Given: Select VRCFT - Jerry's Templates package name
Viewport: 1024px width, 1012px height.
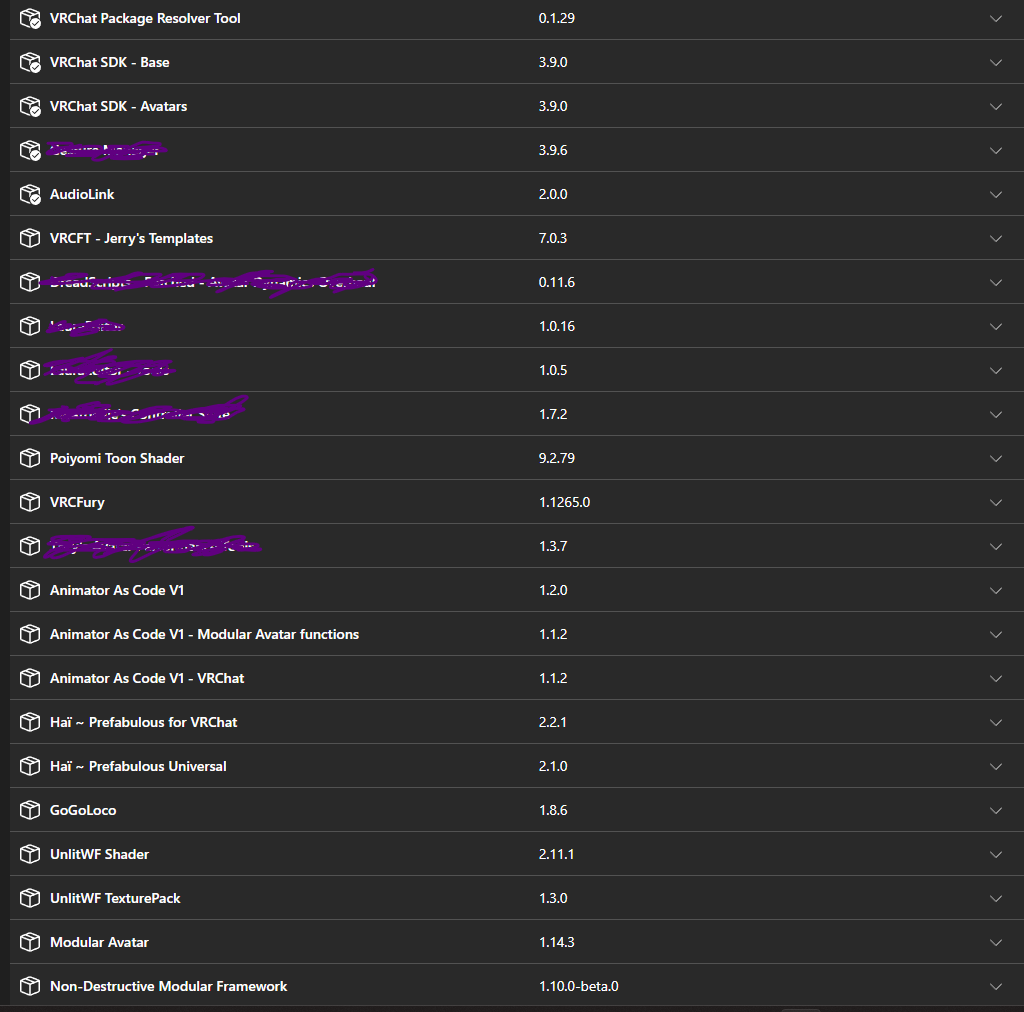Looking at the screenshot, I should point(131,238).
